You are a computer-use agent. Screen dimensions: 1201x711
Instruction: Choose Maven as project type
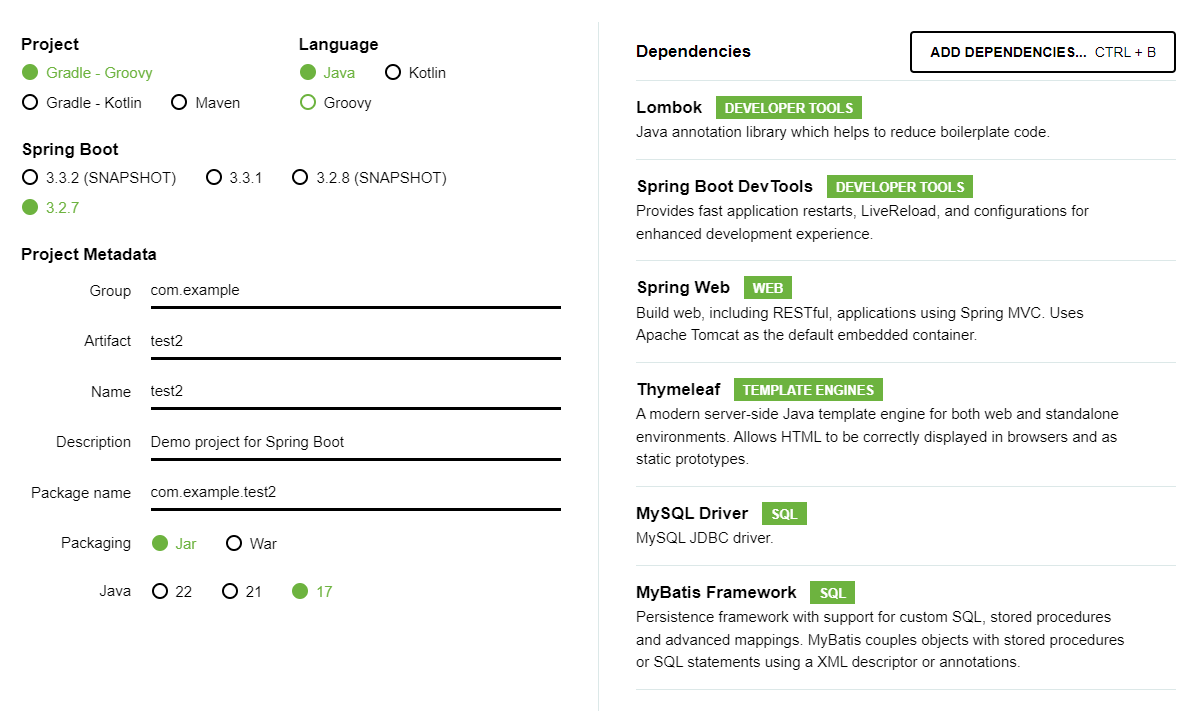(179, 103)
